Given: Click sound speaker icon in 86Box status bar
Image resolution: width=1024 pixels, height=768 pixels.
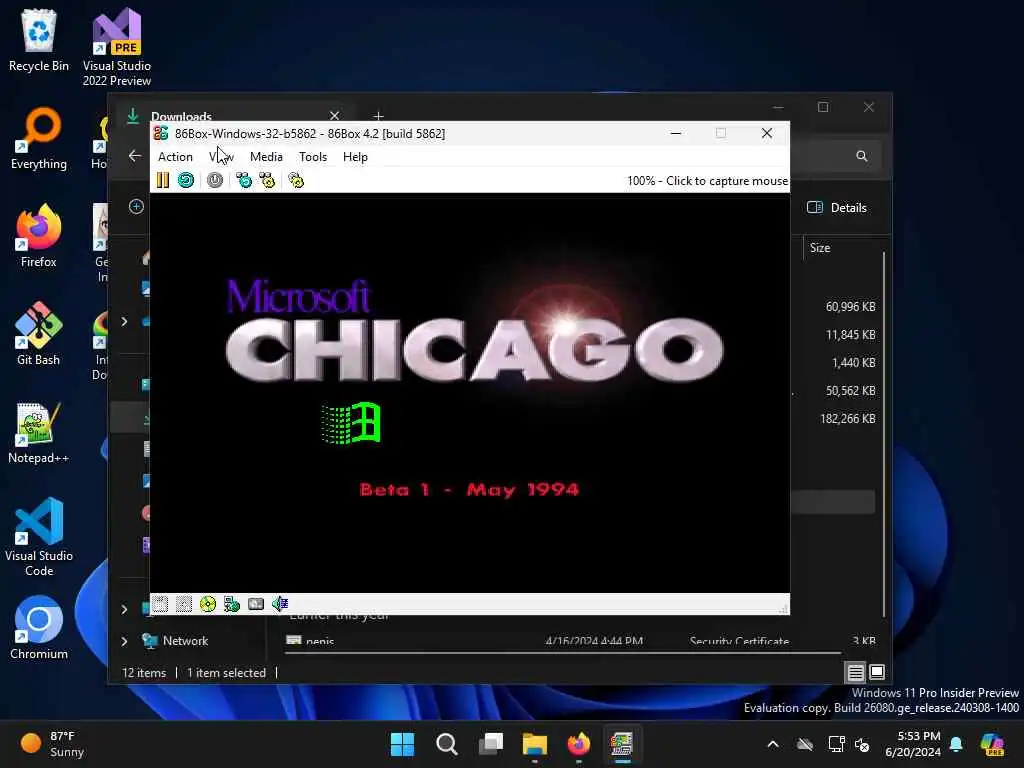Looking at the screenshot, I should click(280, 604).
